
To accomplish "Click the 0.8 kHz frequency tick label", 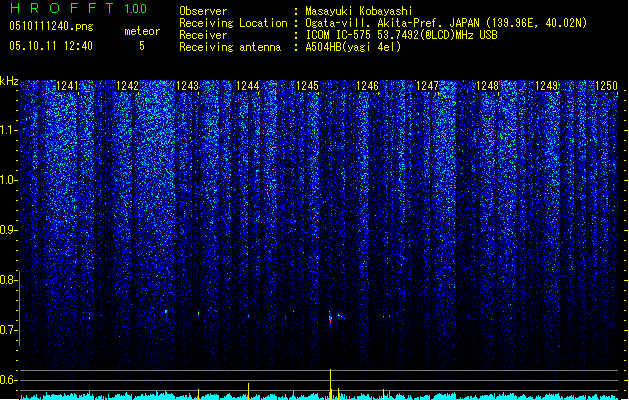I will [x=9, y=280].
